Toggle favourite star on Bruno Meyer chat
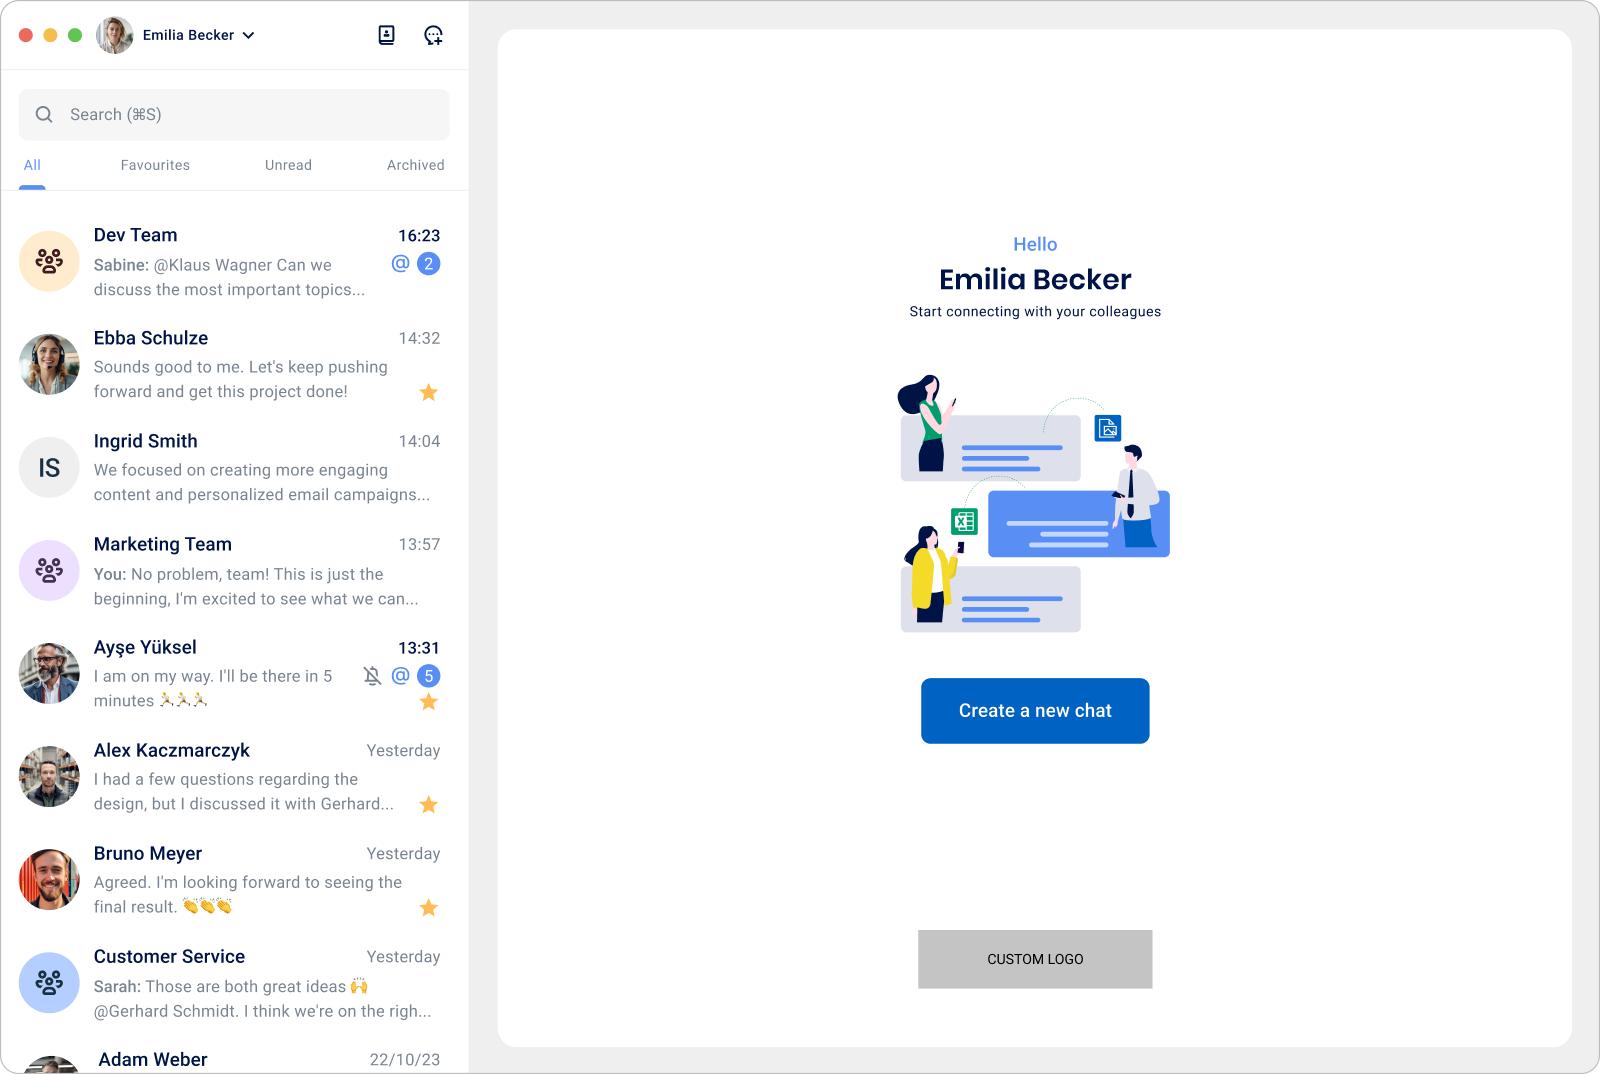Image resolution: width=1600 pixels, height=1074 pixels. [x=429, y=908]
